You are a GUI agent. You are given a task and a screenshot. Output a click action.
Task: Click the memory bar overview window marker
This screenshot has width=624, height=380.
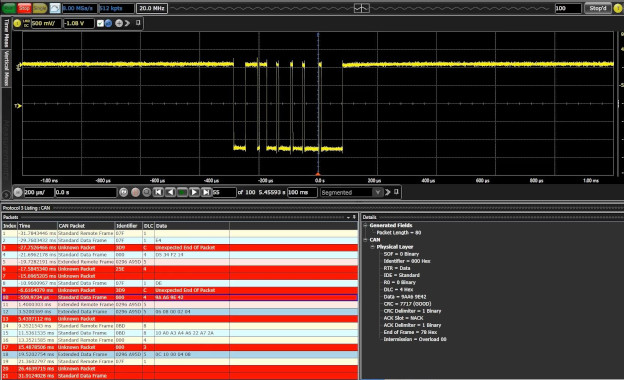[x=361, y=8]
